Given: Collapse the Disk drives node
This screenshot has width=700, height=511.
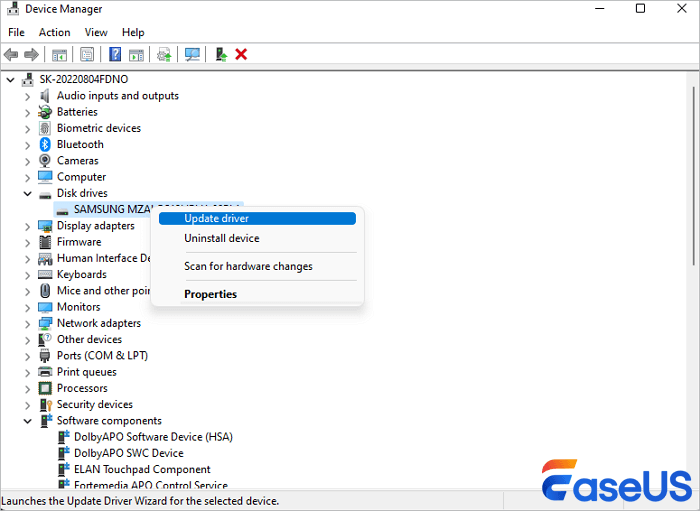Looking at the screenshot, I should click(28, 194).
